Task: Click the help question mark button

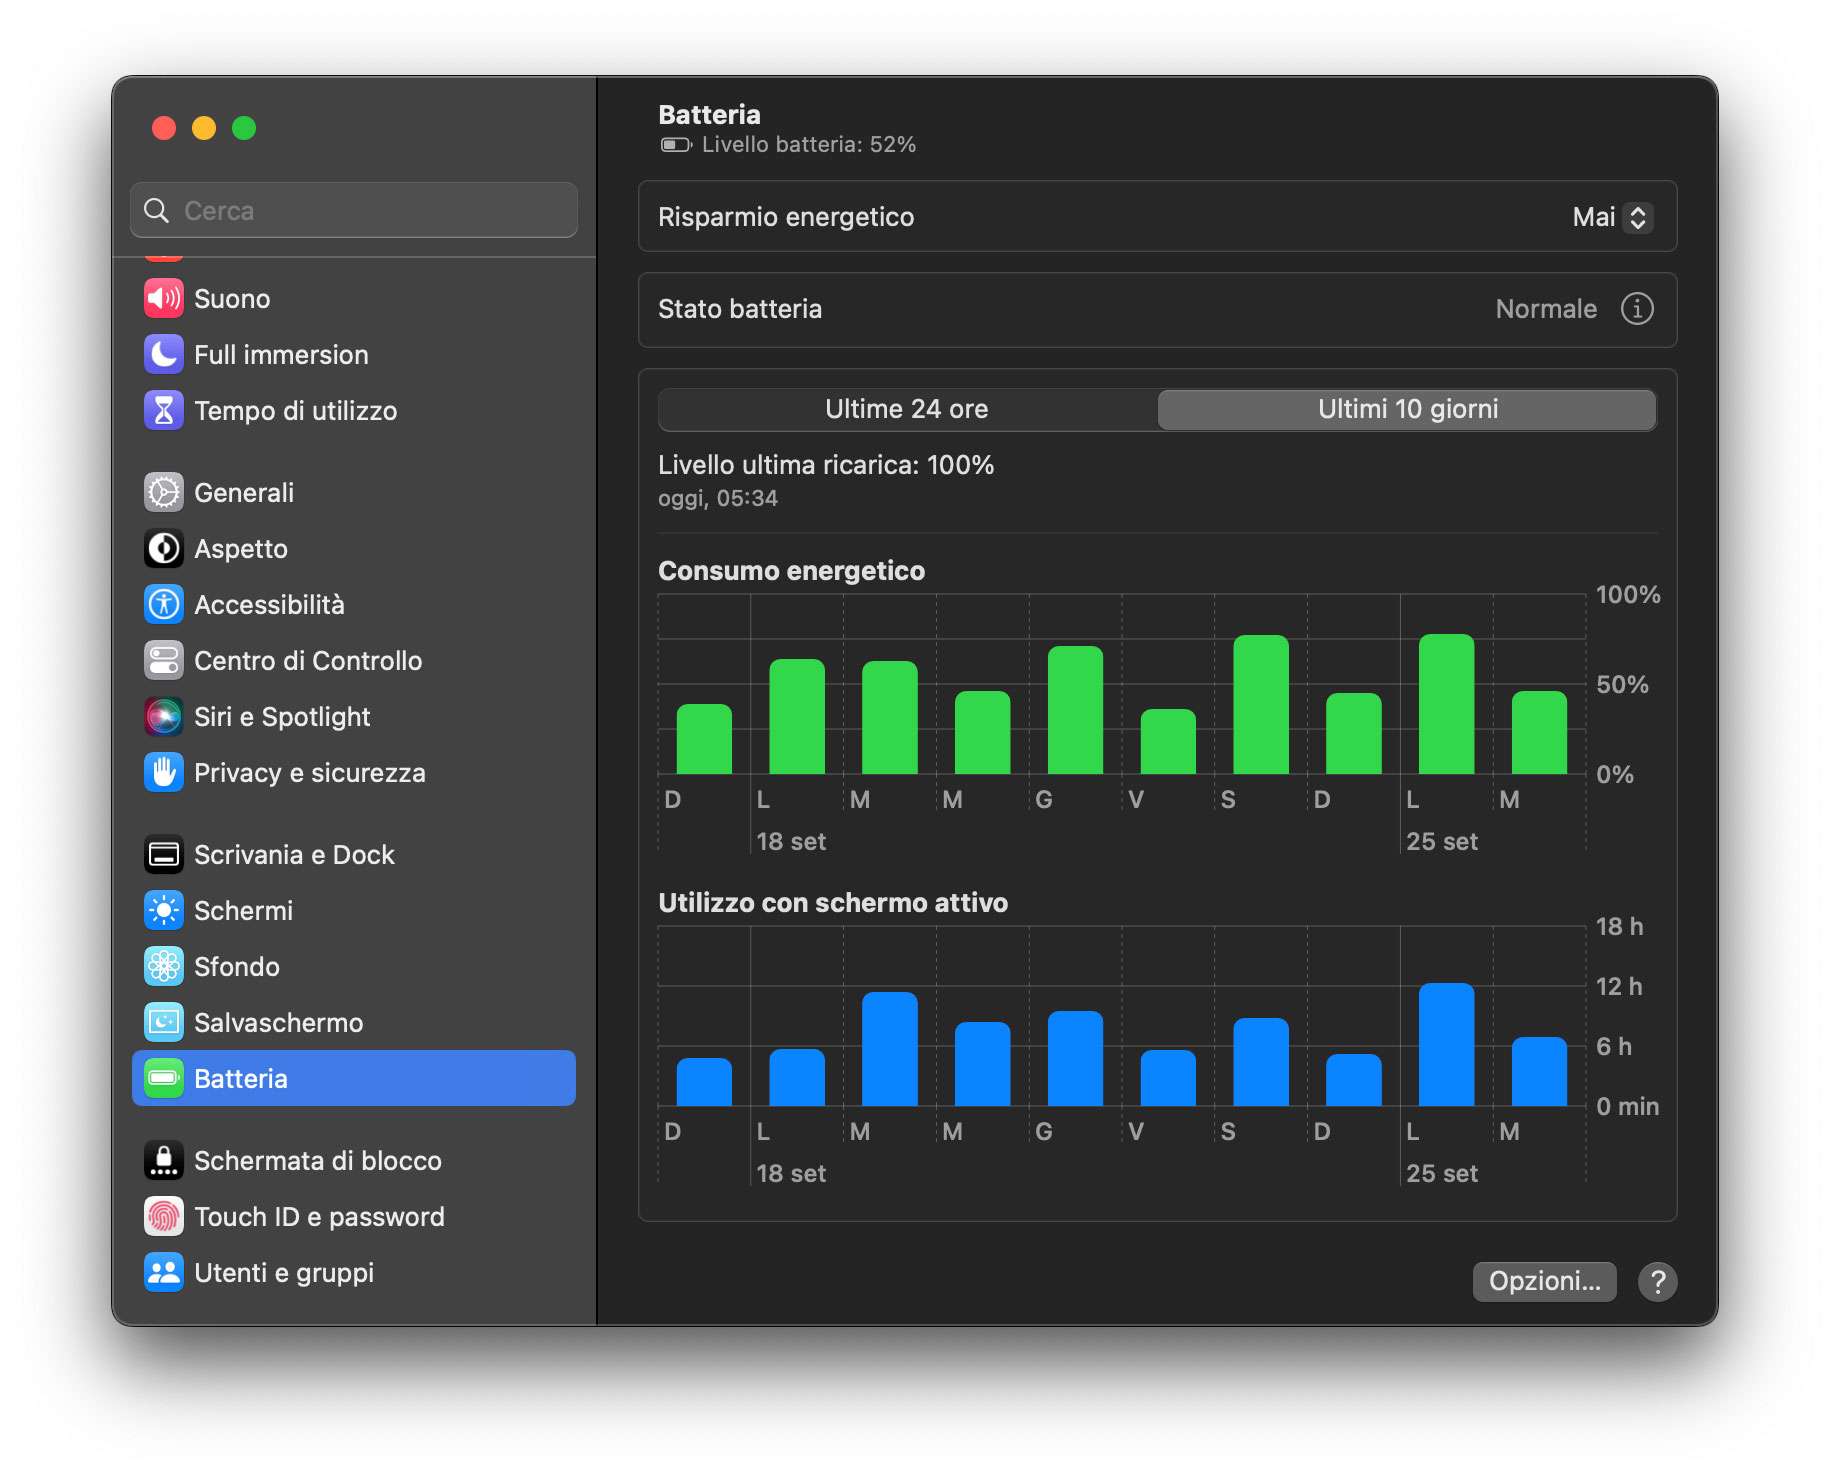Action: [x=1658, y=1281]
